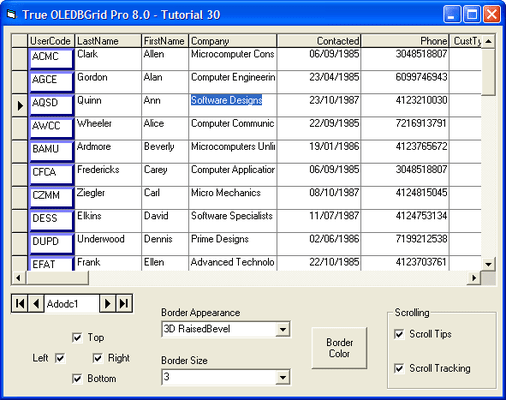Image resolution: width=506 pixels, height=400 pixels.
Task: Click the horizontal scrollbar thumb
Action: click(58, 278)
